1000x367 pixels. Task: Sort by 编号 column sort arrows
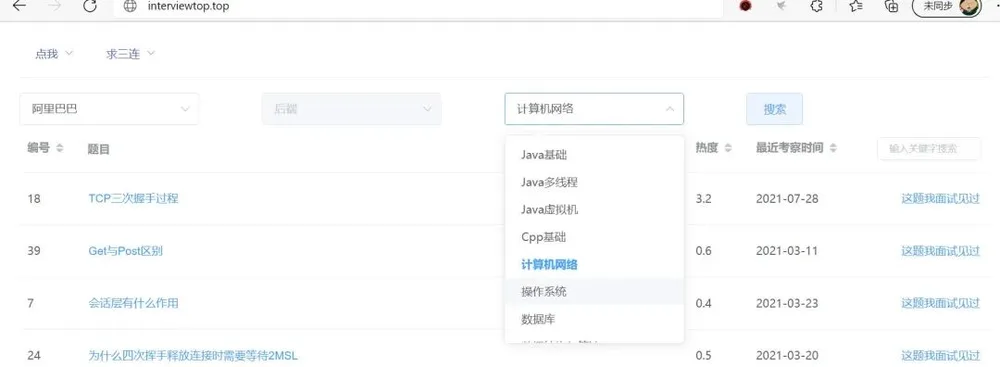(x=60, y=148)
